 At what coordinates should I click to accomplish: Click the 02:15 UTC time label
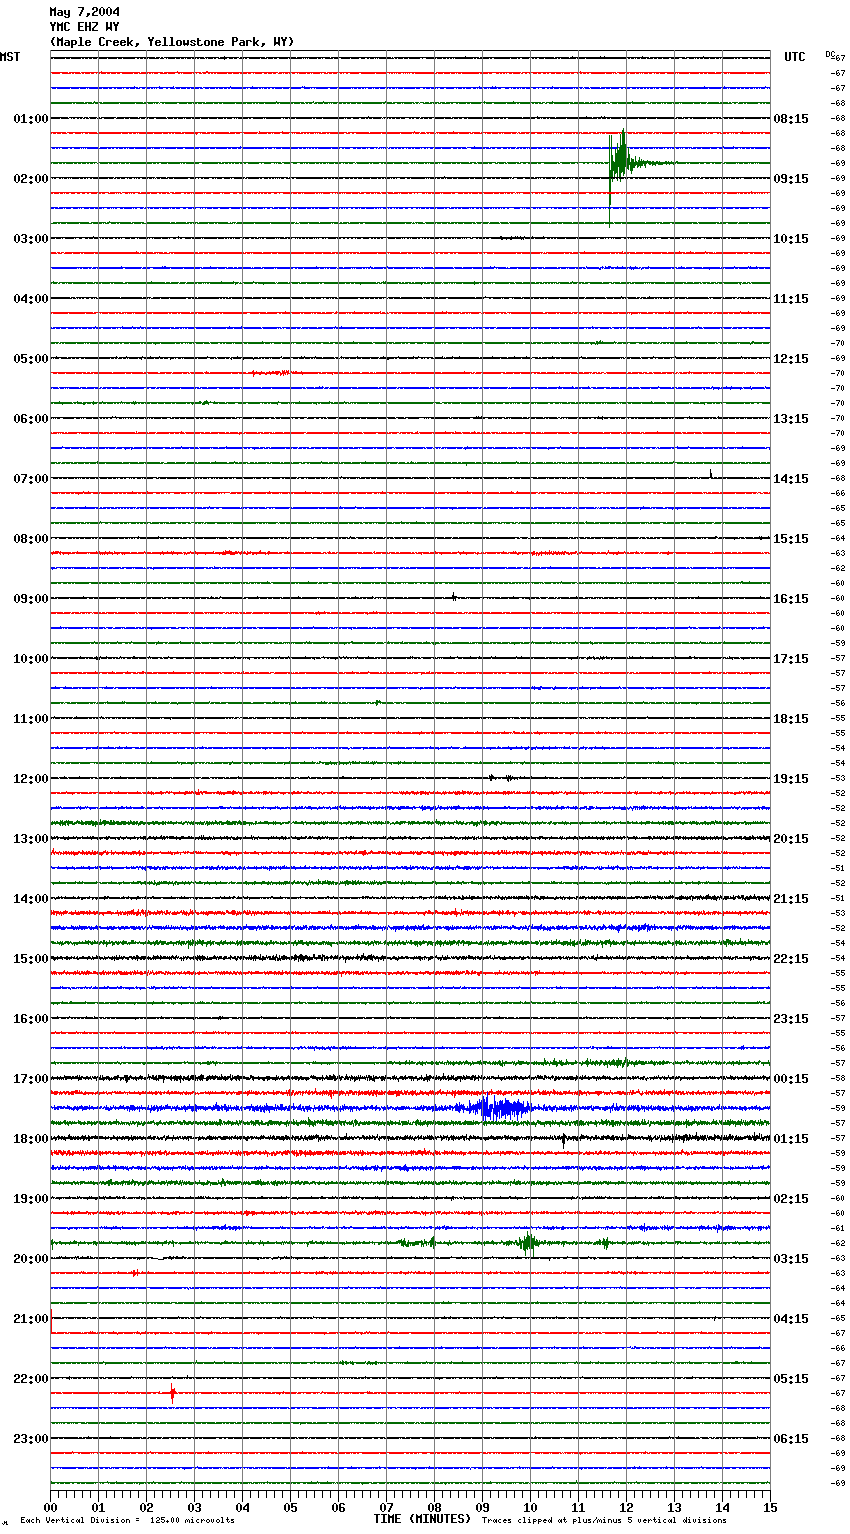(791, 1199)
